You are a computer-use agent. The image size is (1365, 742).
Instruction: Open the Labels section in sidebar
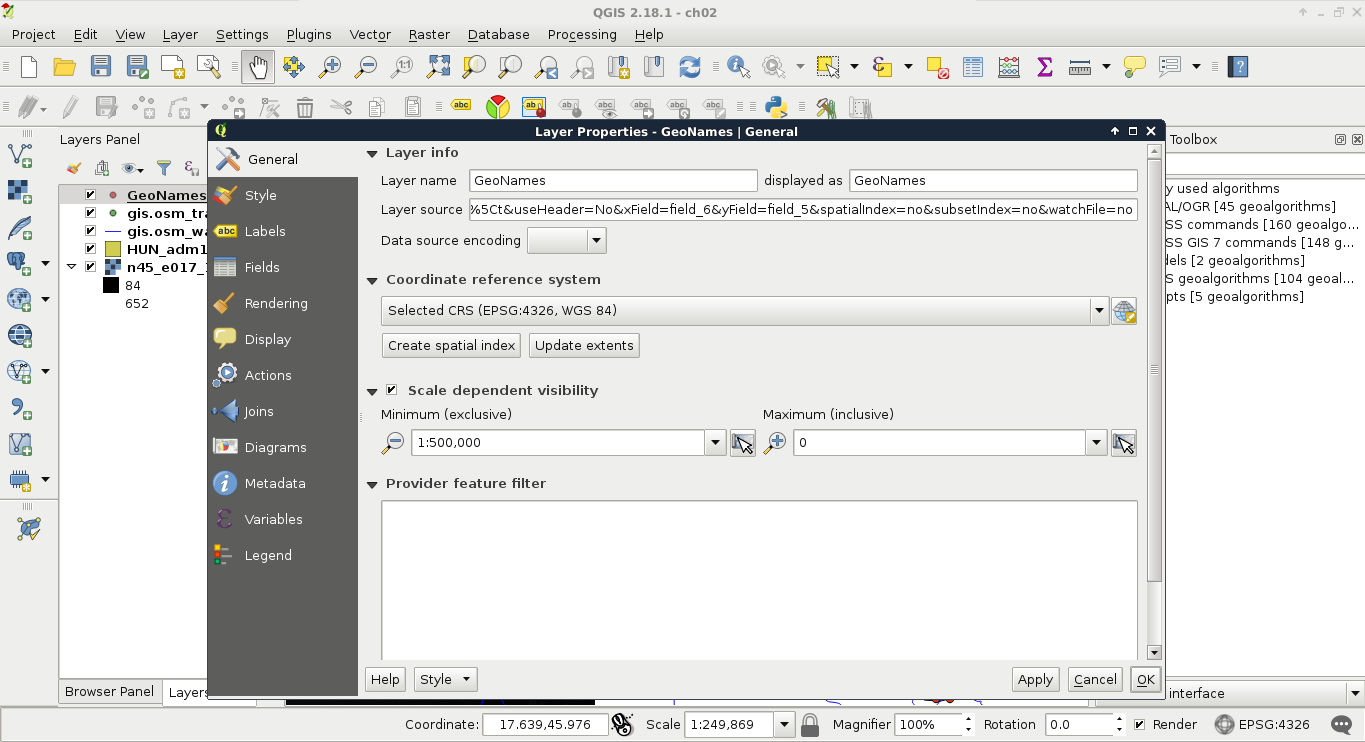[x=264, y=231]
